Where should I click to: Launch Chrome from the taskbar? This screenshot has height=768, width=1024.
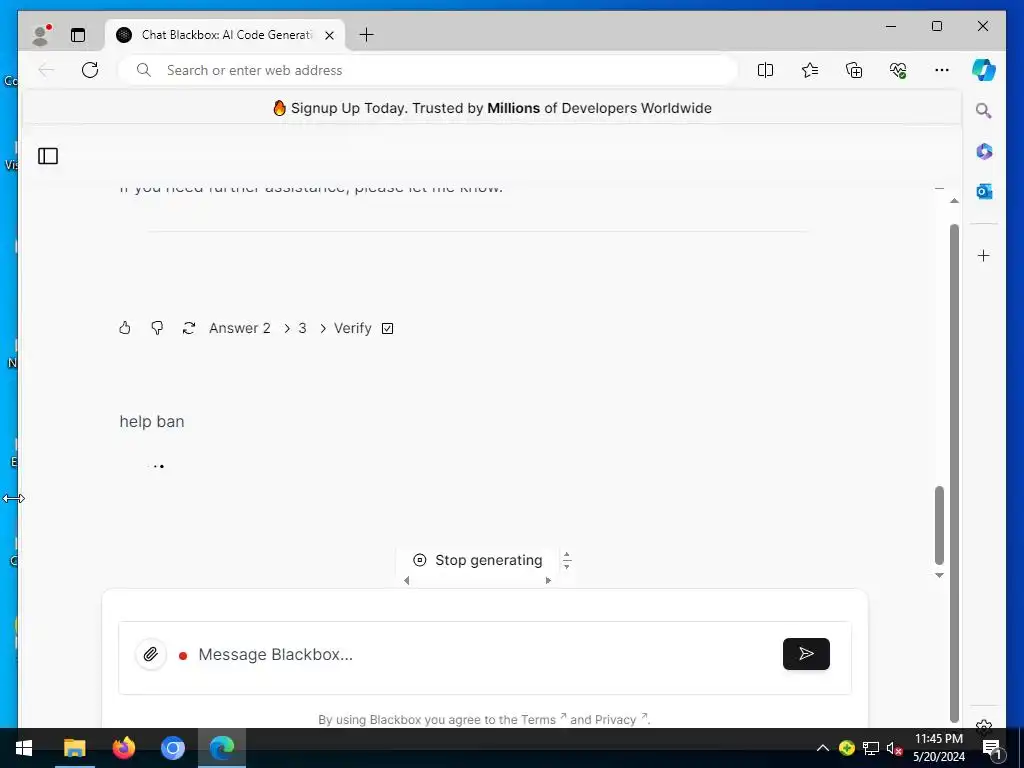pos(173,748)
